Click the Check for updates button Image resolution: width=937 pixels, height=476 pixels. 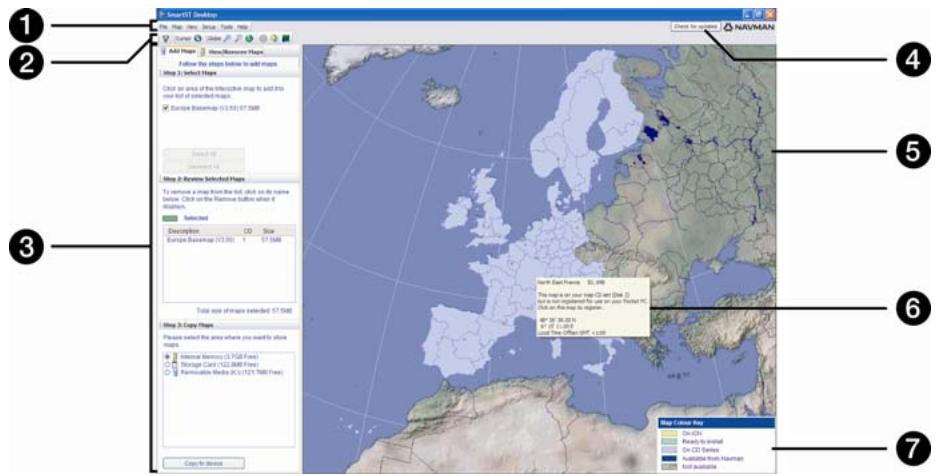696,27
